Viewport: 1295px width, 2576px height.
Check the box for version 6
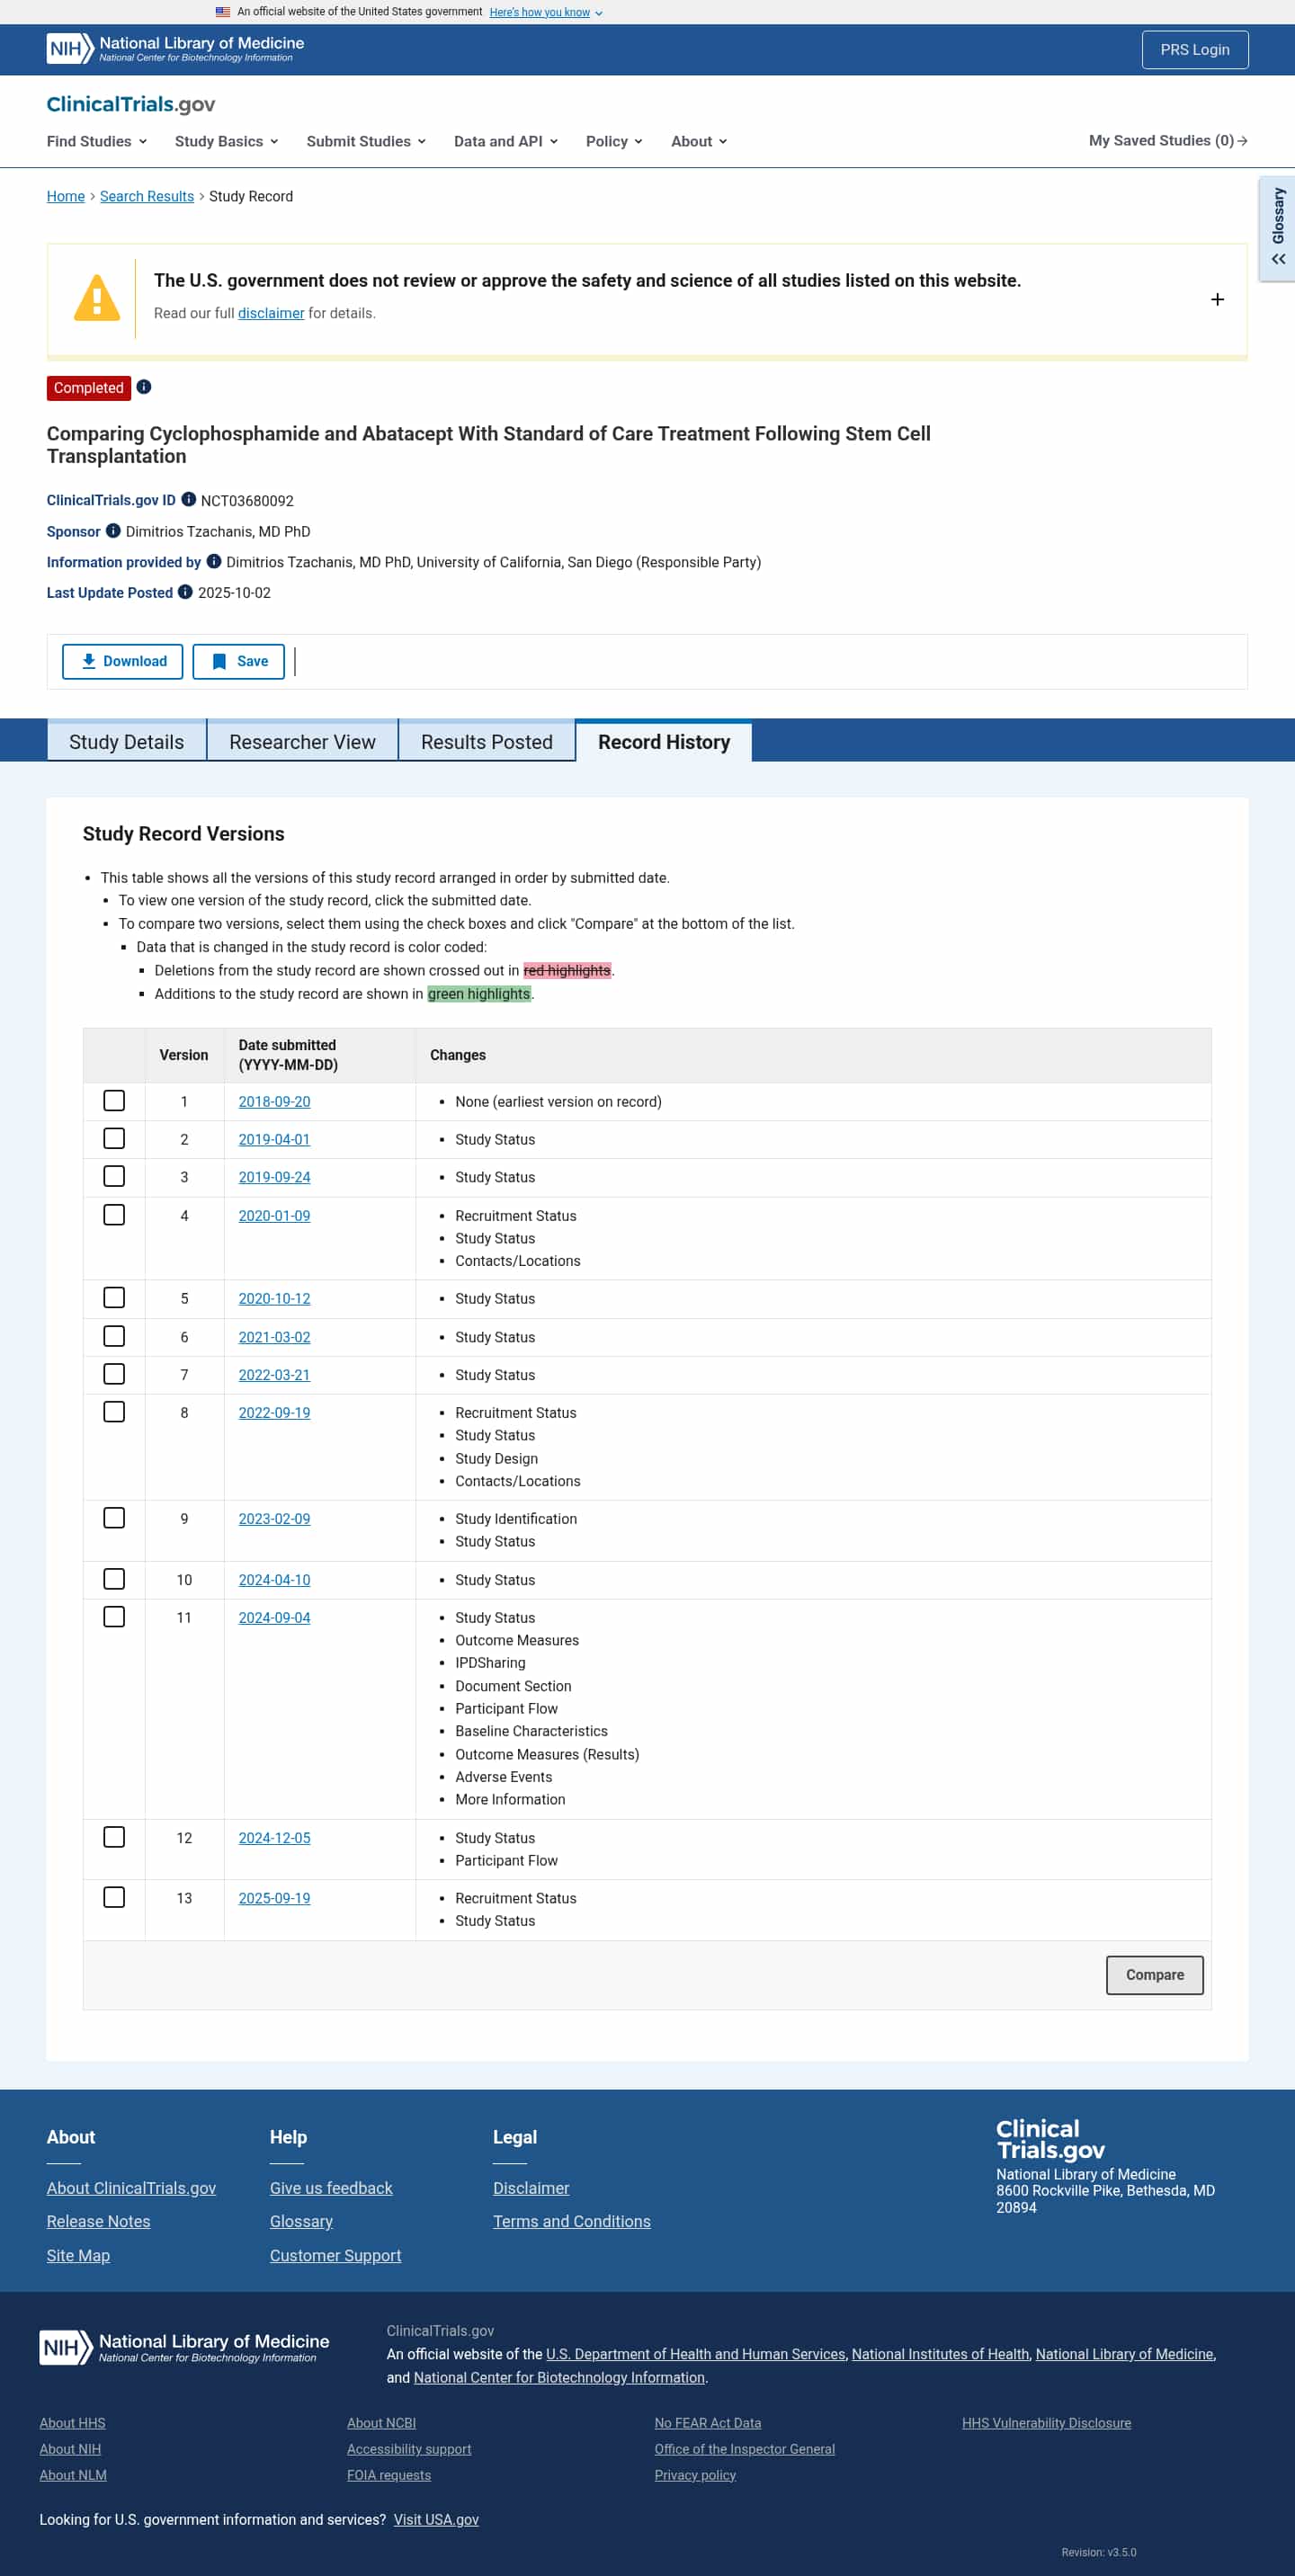[114, 1336]
